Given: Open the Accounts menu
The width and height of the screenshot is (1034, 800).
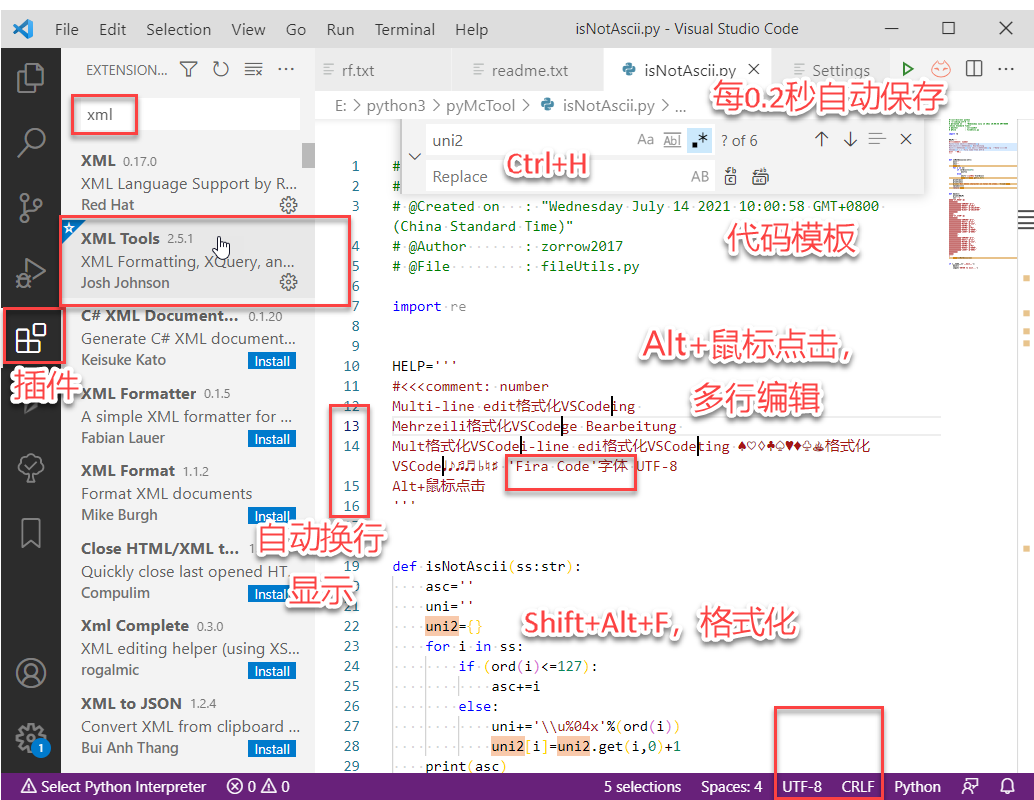Looking at the screenshot, I should (x=30, y=673).
